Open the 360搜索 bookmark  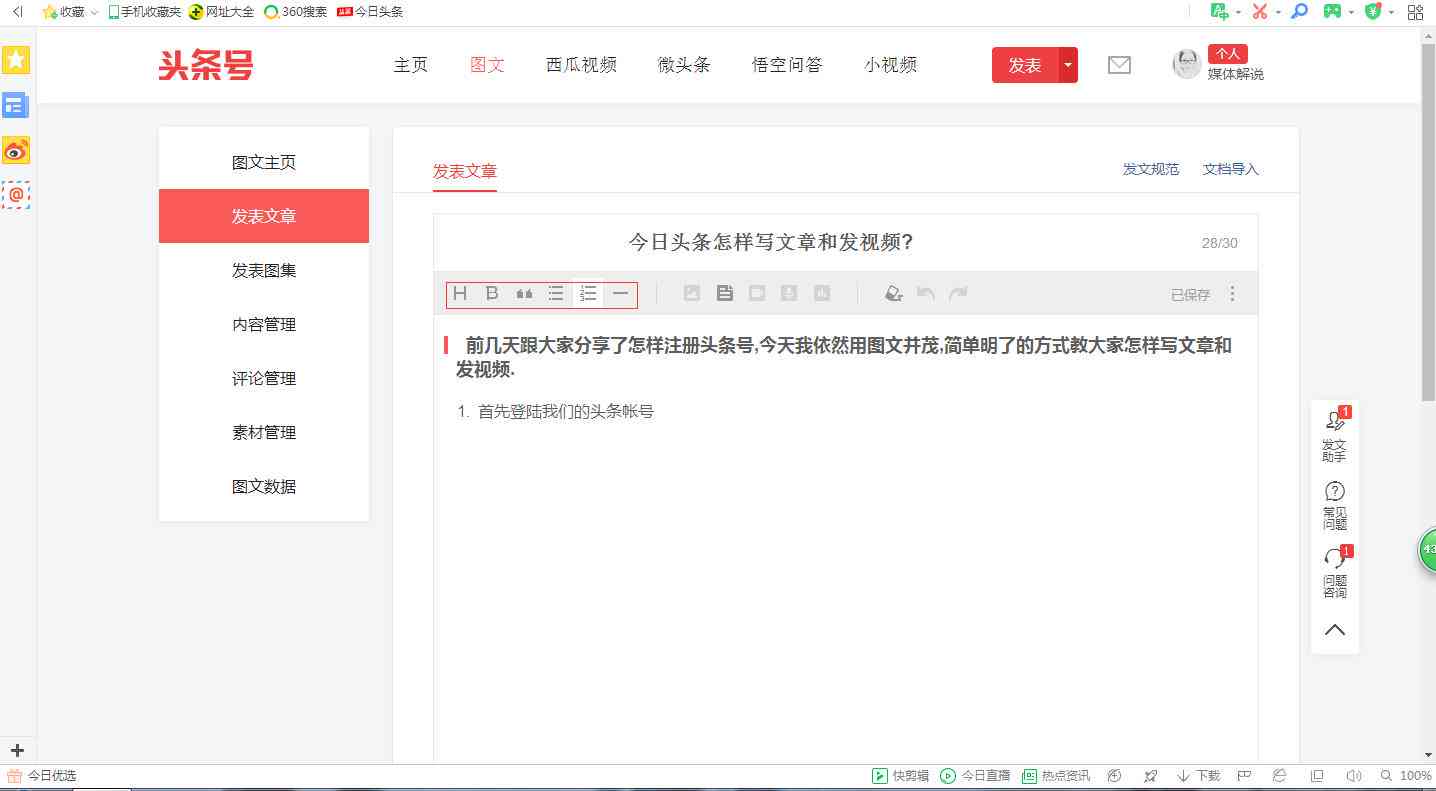tap(295, 12)
